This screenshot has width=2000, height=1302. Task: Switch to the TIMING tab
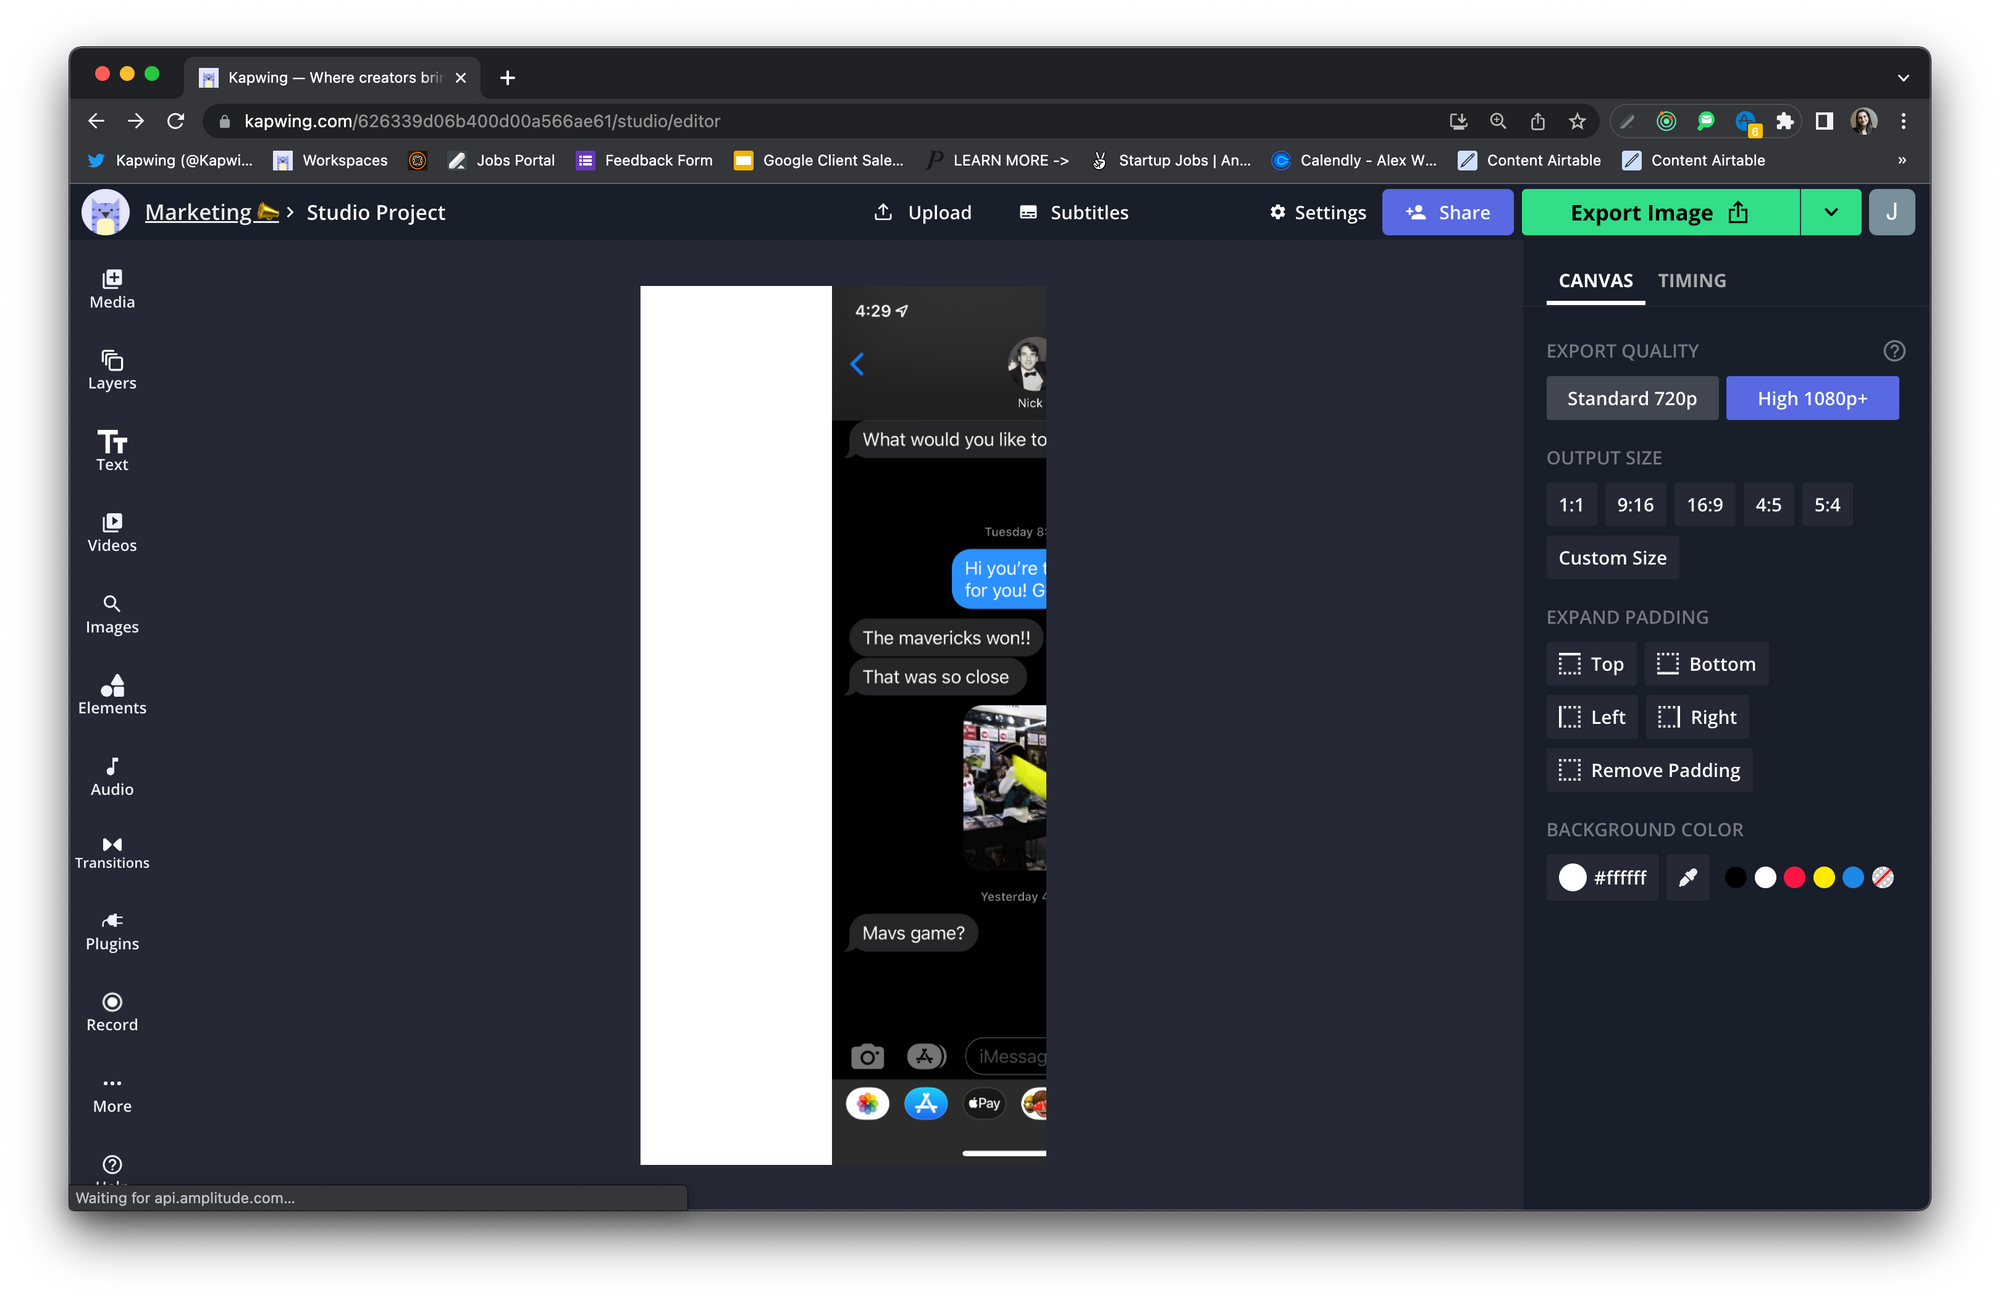(x=1691, y=281)
